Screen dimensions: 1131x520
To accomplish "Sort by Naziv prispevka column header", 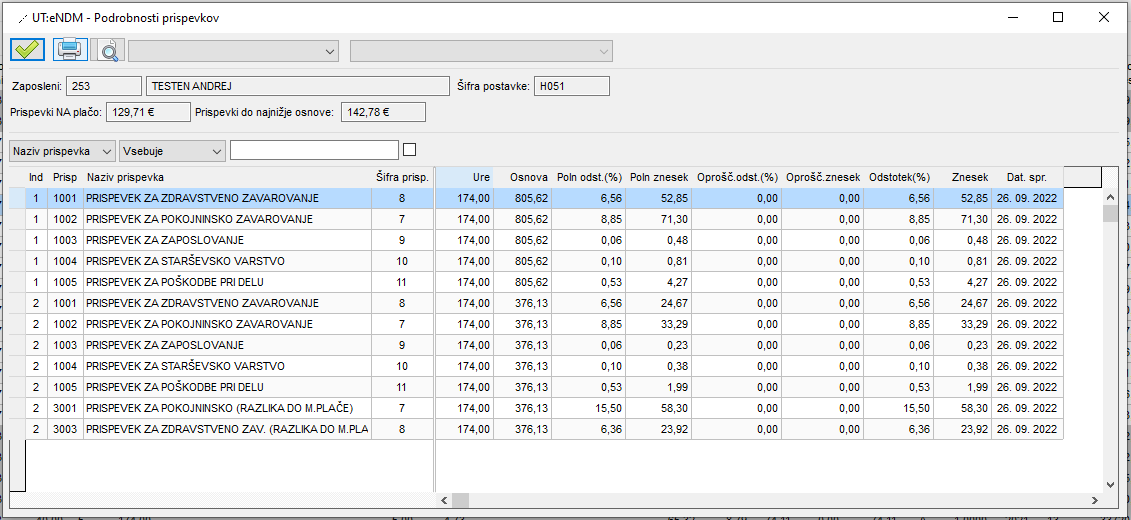I will click(227, 177).
